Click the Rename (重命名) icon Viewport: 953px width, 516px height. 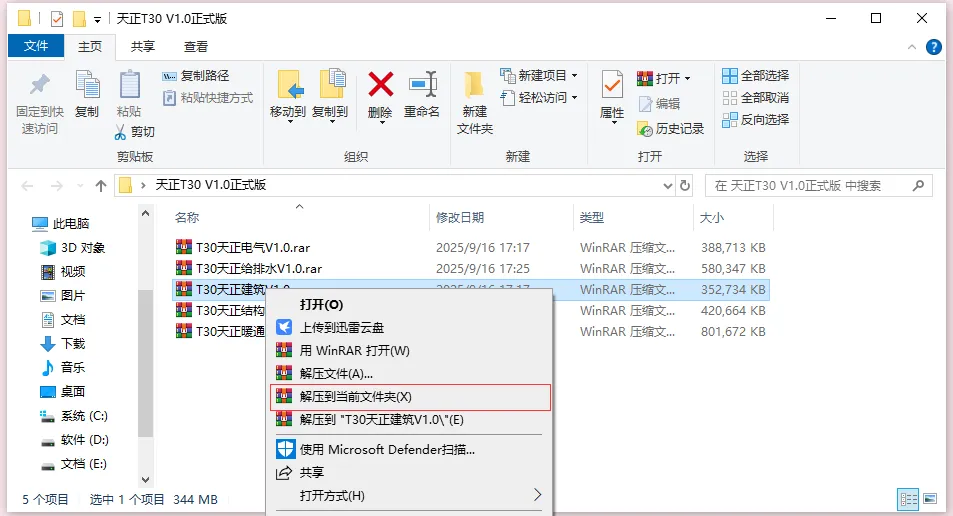423,84
